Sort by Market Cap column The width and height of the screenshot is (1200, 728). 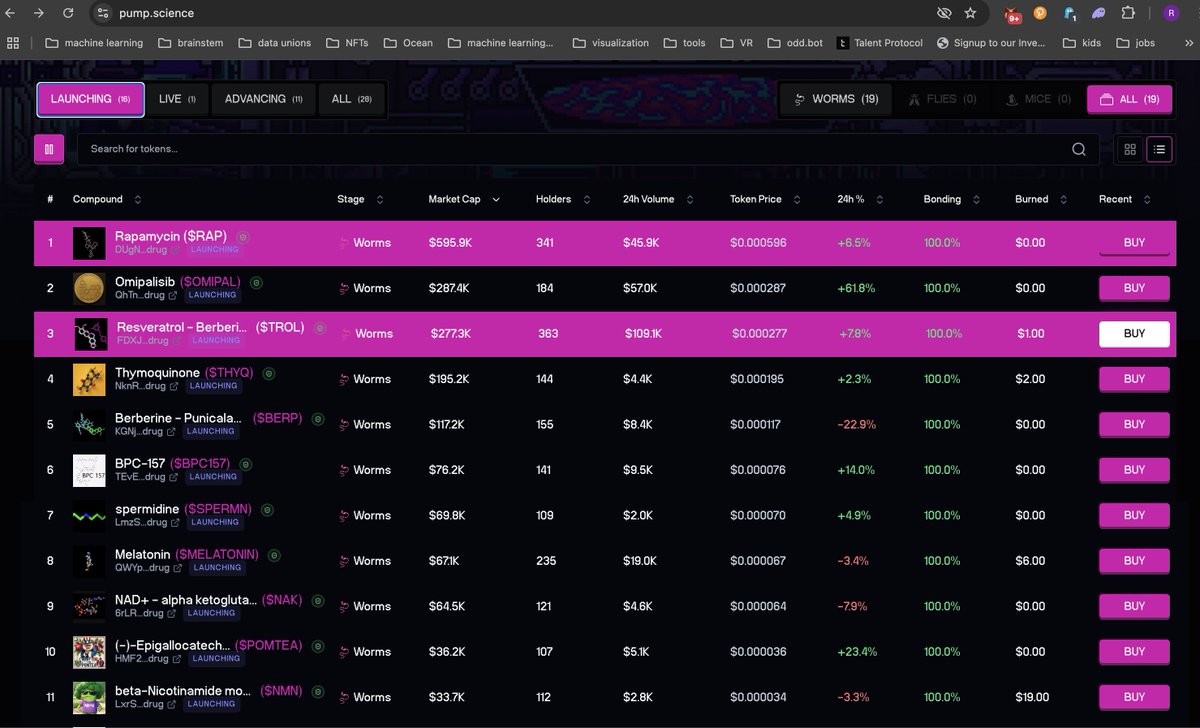(x=464, y=199)
